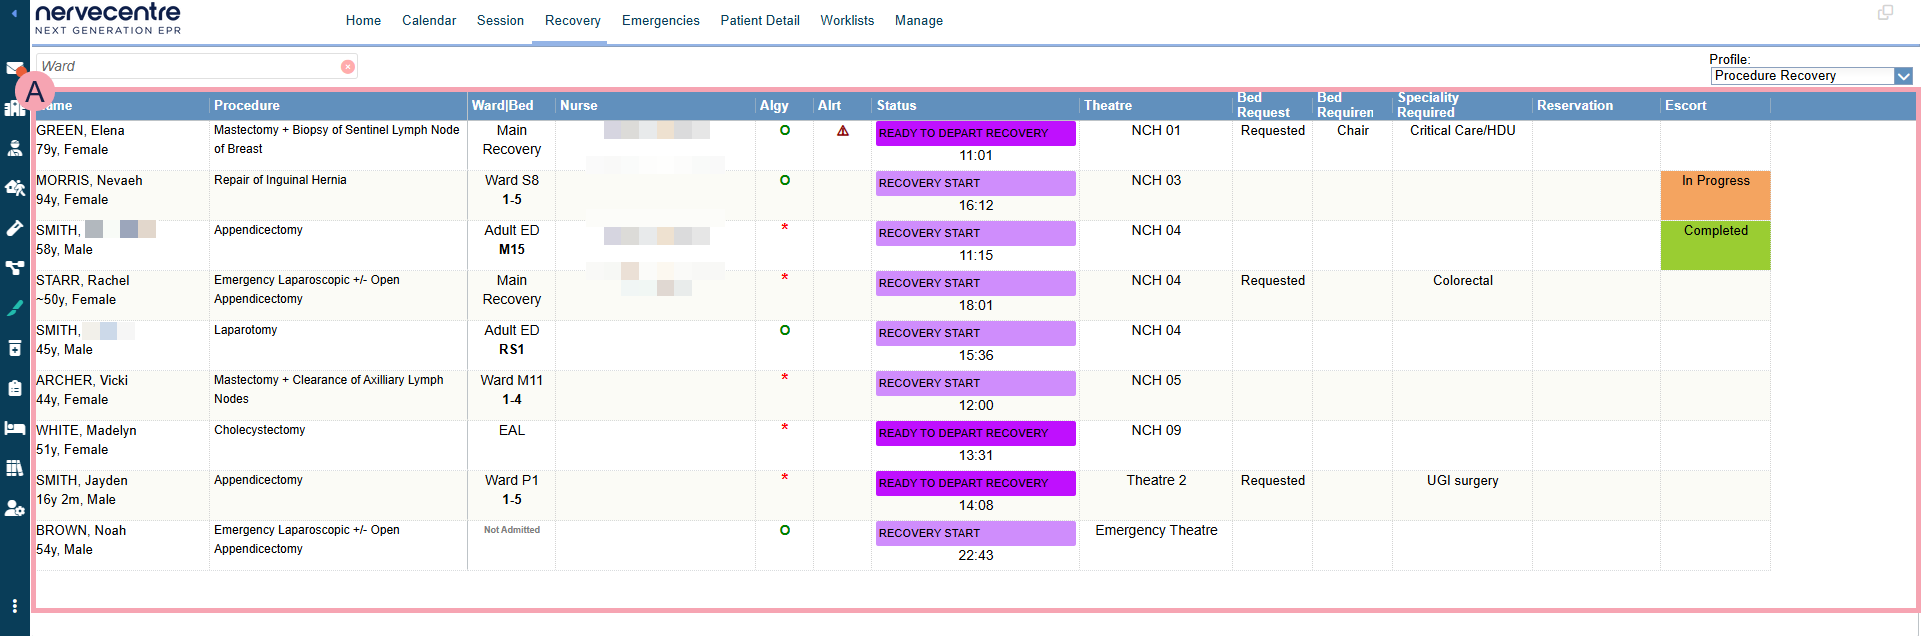Expand the Profile dropdown arrow
Image resolution: width=1921 pixels, height=636 pixels.
point(1903,76)
